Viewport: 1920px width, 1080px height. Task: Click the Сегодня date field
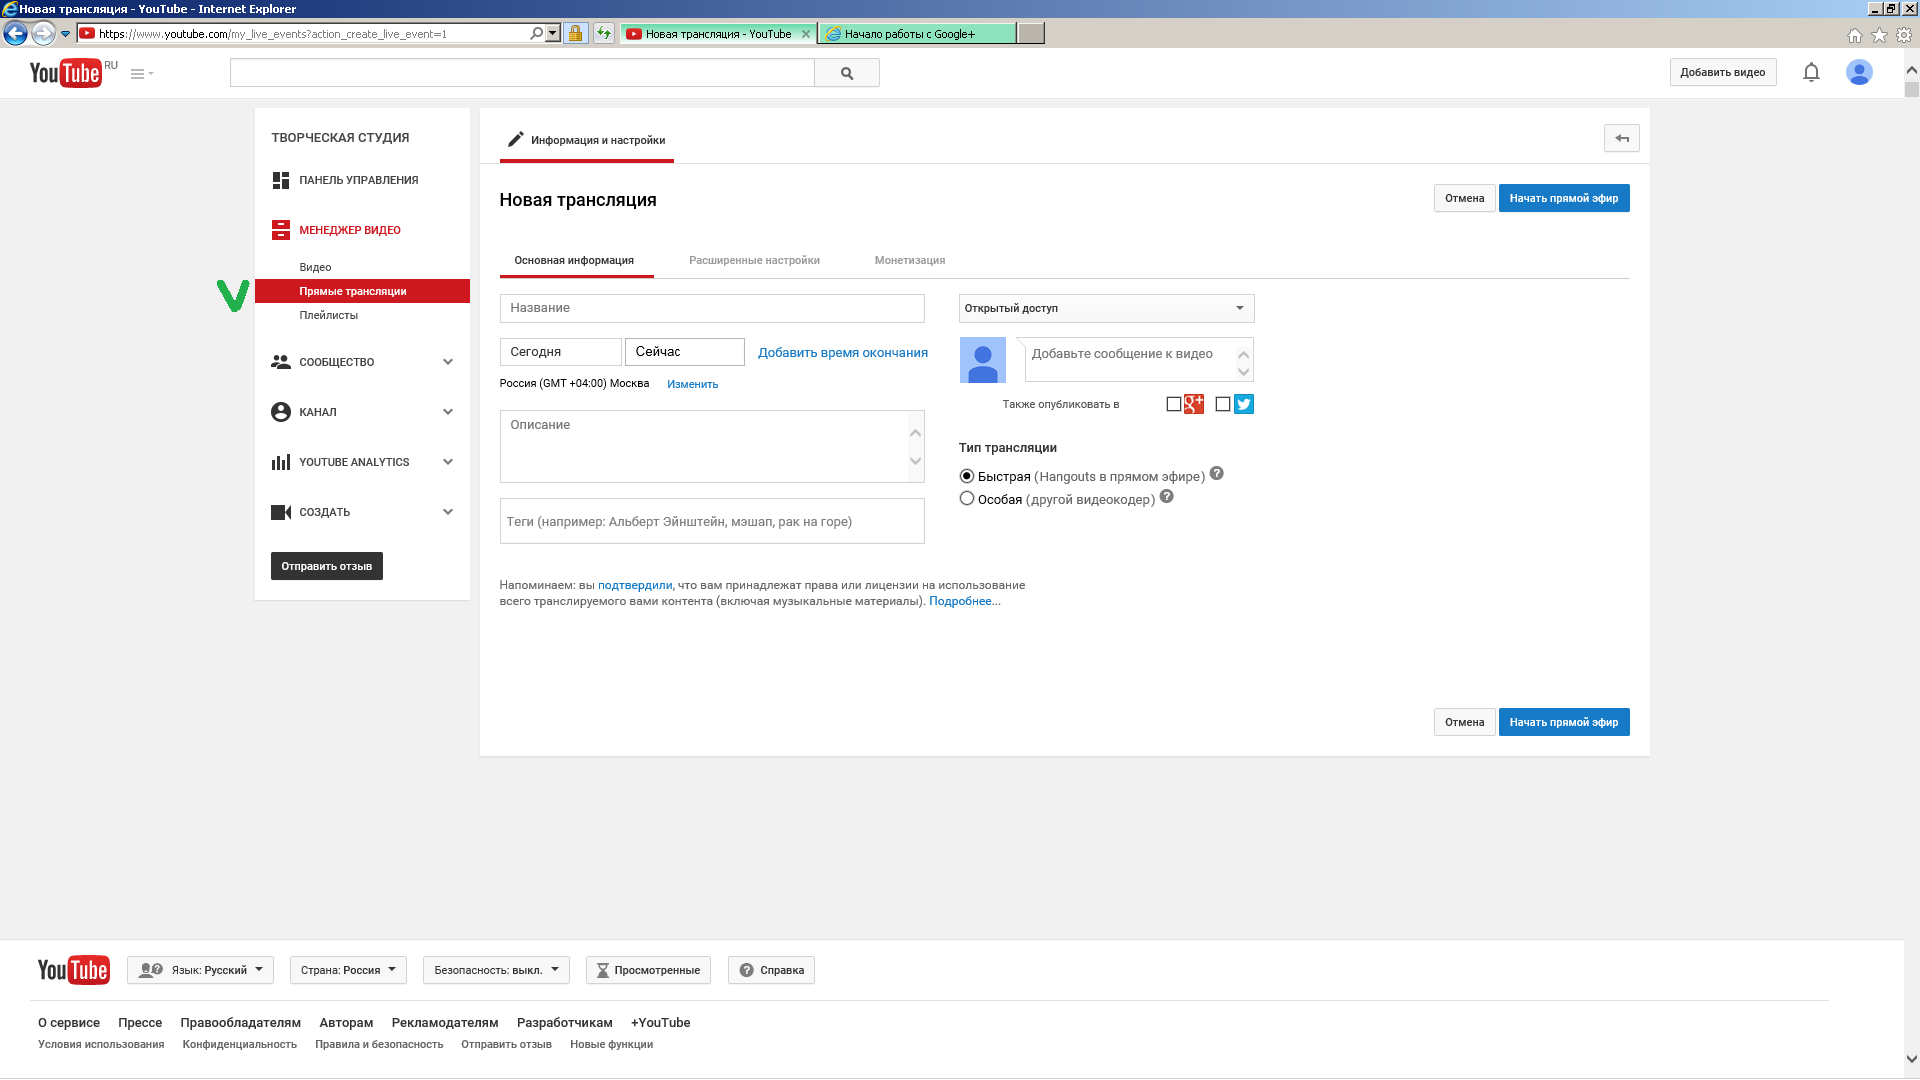[560, 352]
